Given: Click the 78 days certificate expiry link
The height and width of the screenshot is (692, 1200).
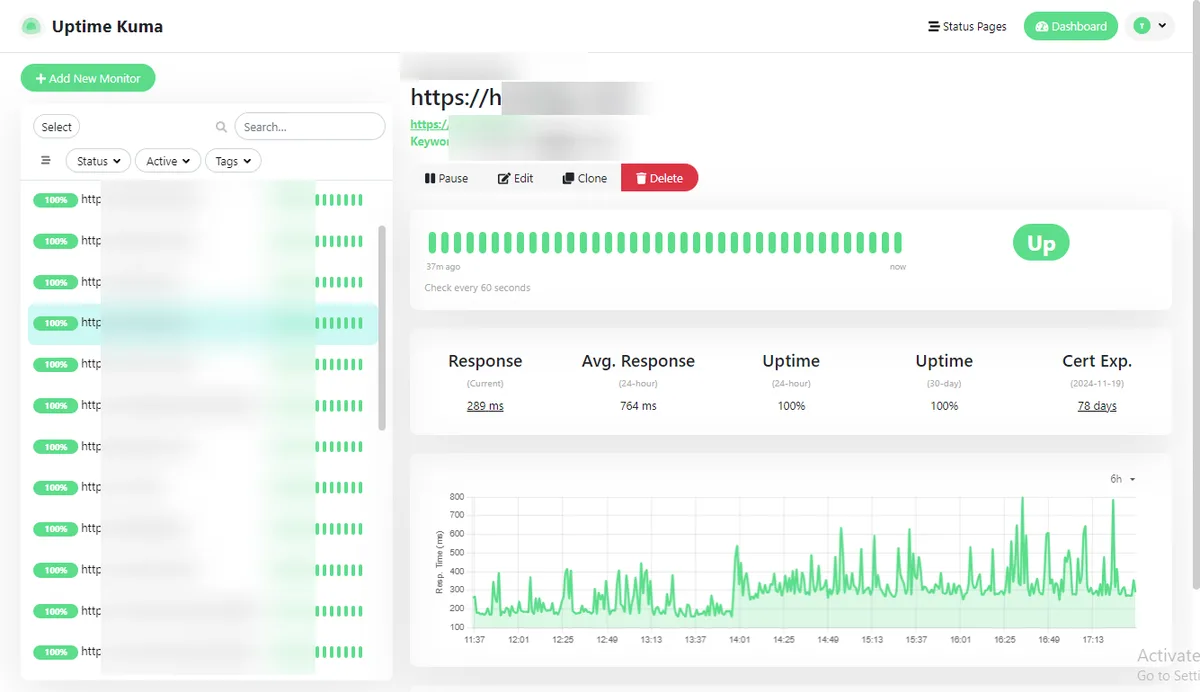Looking at the screenshot, I should (x=1097, y=406).
